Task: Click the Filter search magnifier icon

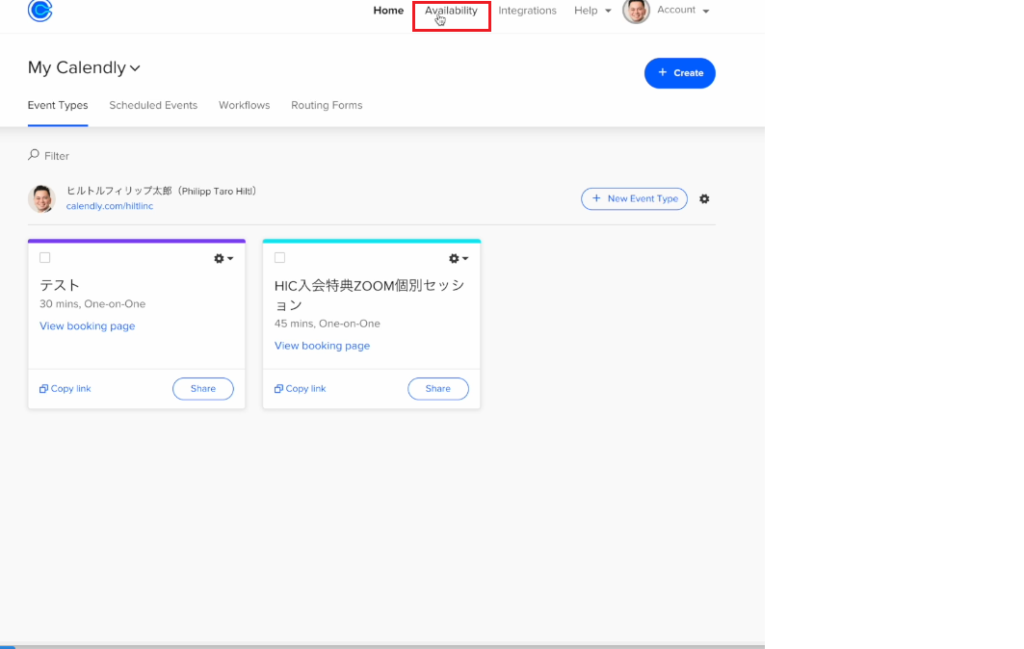Action: [33, 155]
